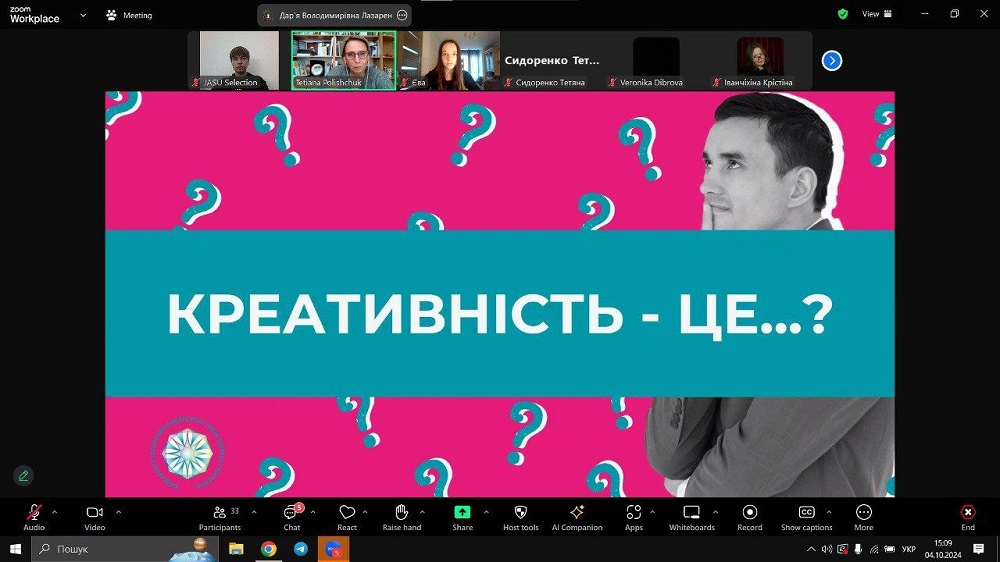Turn on camera with the Video button
The height and width of the screenshot is (562, 1000).
click(94, 516)
